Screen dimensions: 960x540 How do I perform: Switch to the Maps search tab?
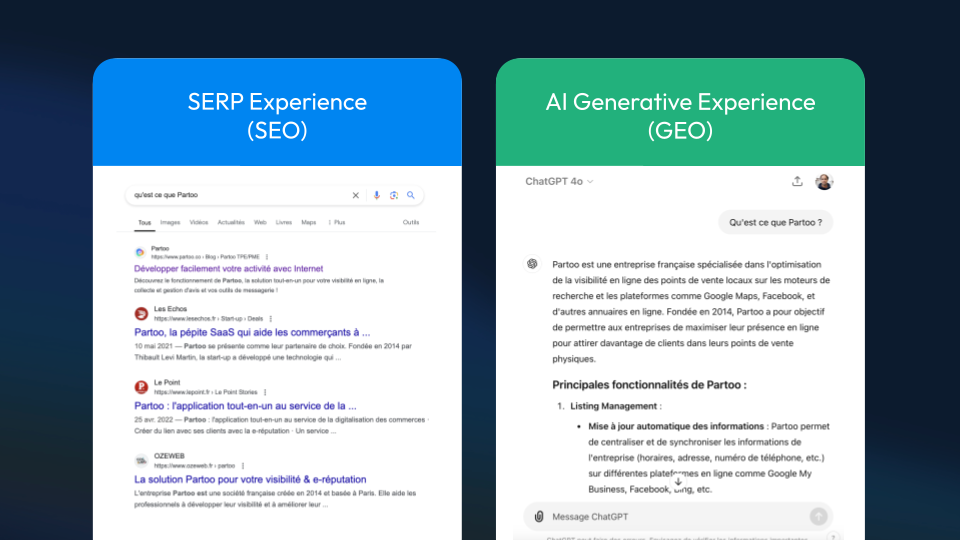coord(309,222)
